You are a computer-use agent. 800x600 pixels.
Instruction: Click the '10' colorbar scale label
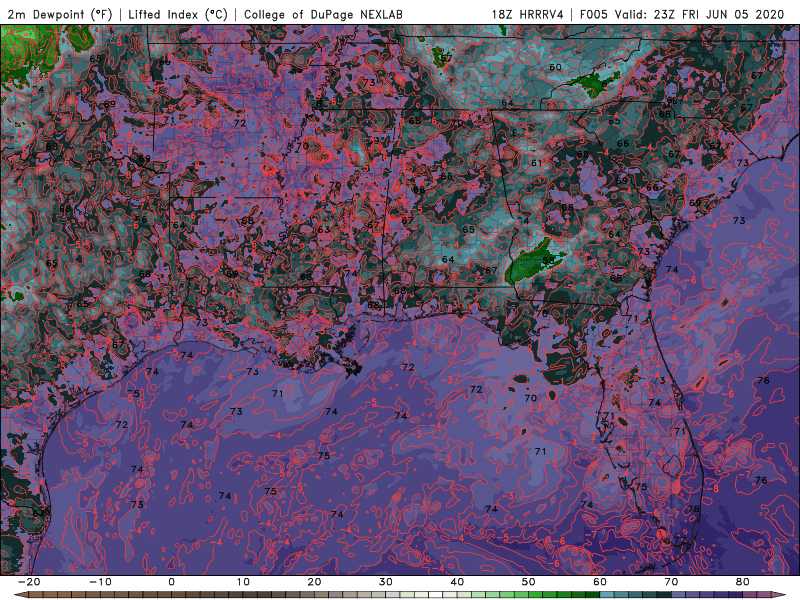(243, 582)
